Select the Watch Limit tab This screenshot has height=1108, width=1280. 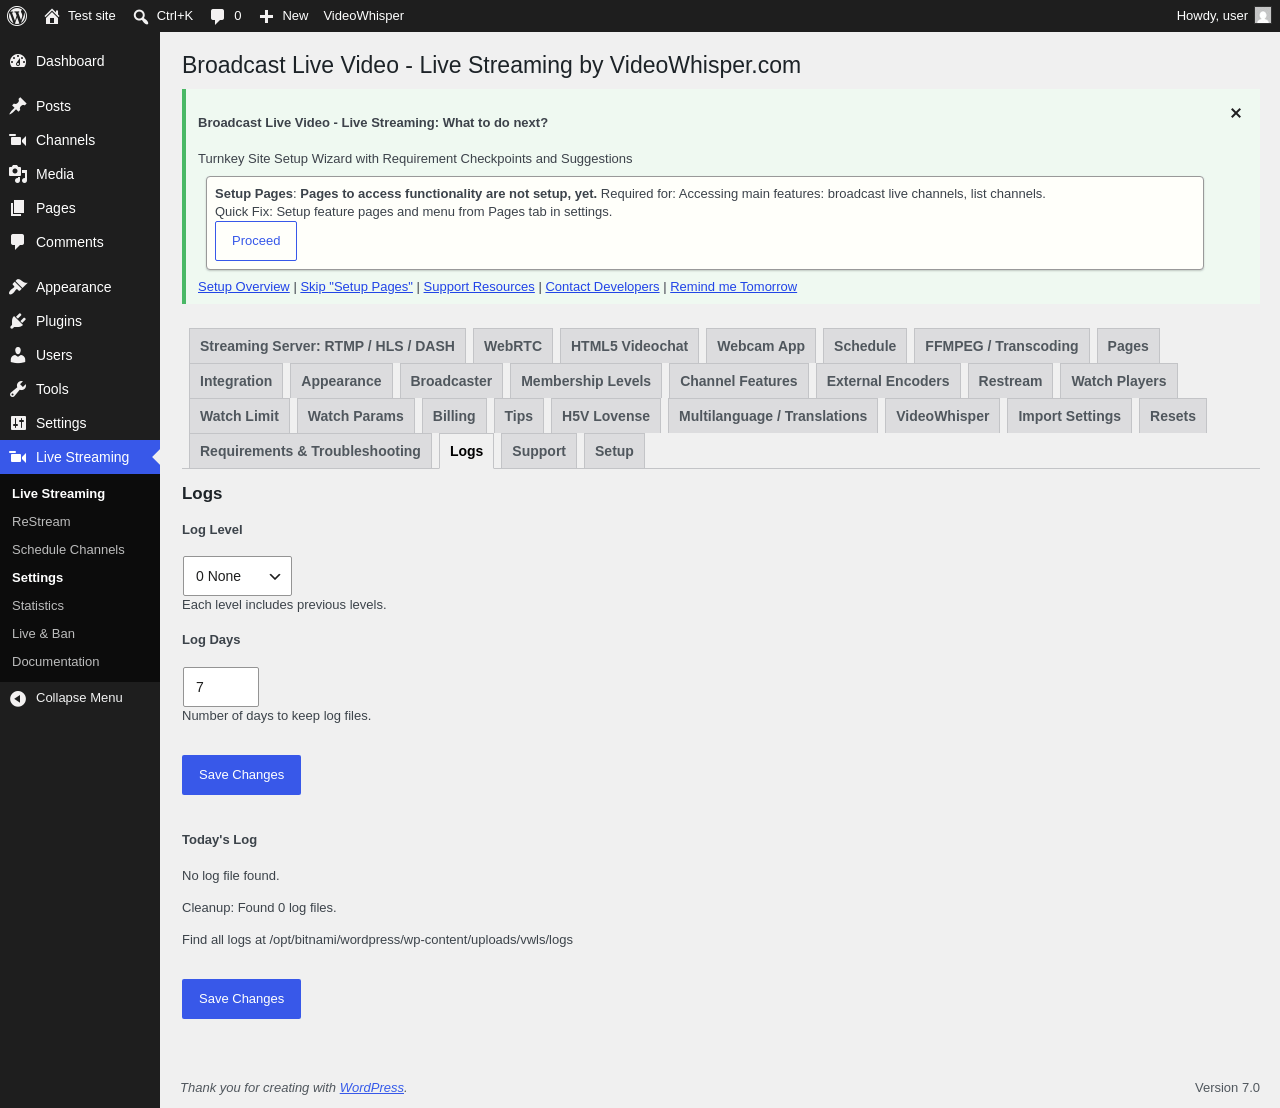[239, 416]
